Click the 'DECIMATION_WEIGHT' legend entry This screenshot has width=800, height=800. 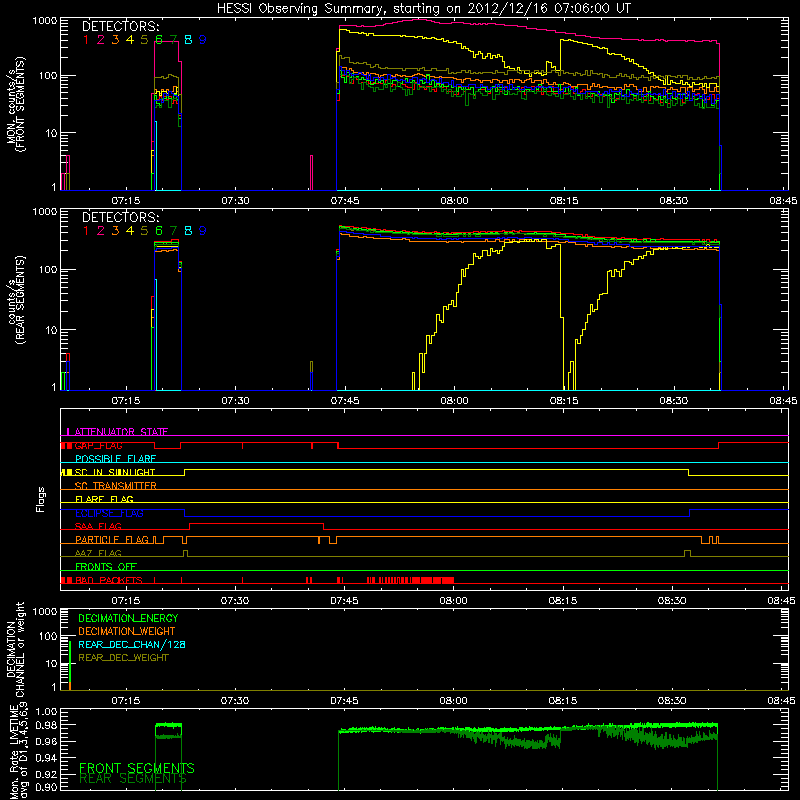coord(127,632)
